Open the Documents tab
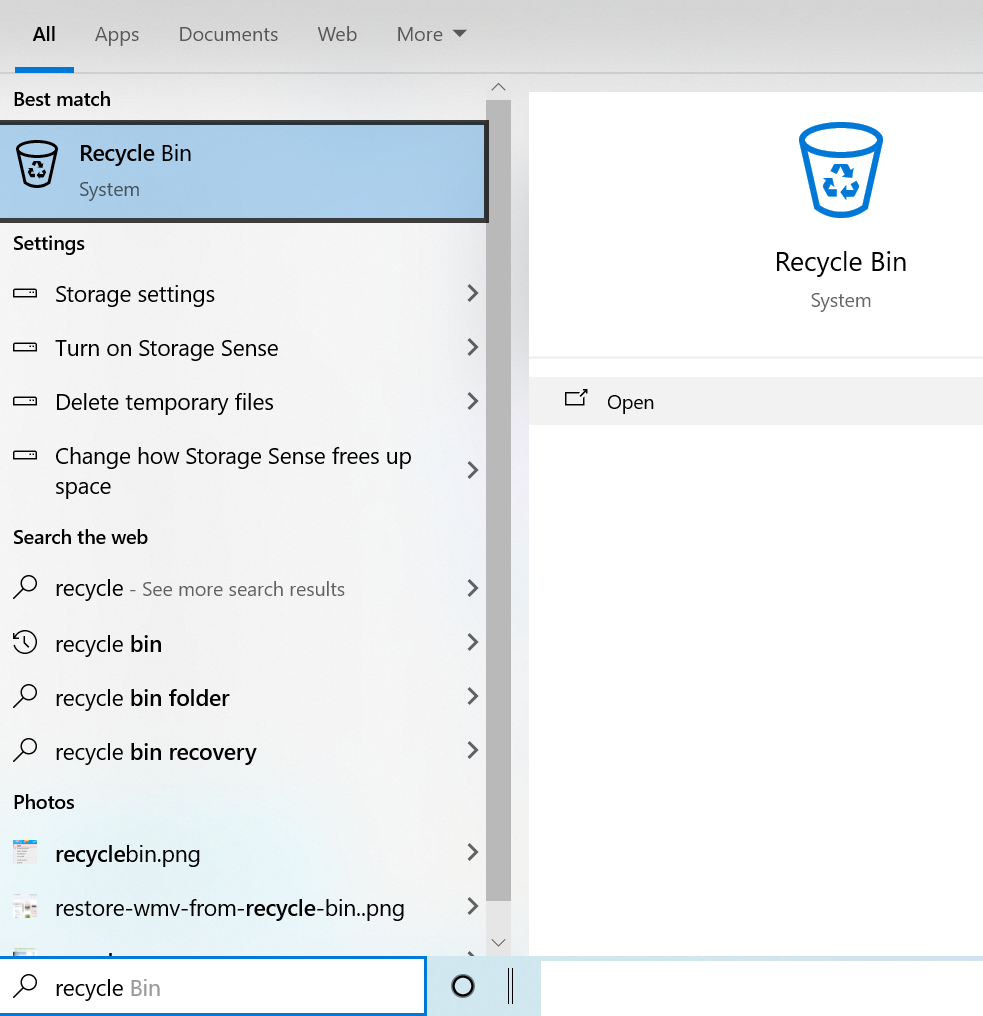The width and height of the screenshot is (983, 1016). point(228,34)
